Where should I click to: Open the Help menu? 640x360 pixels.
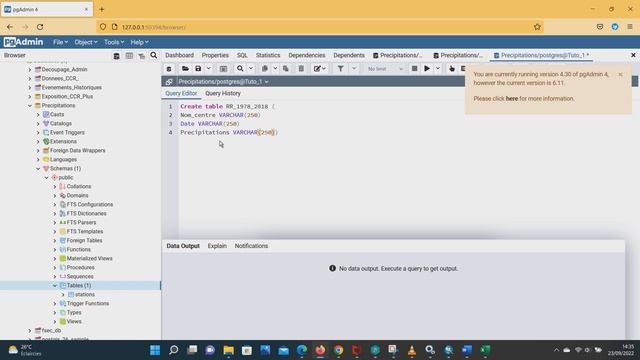pos(139,42)
